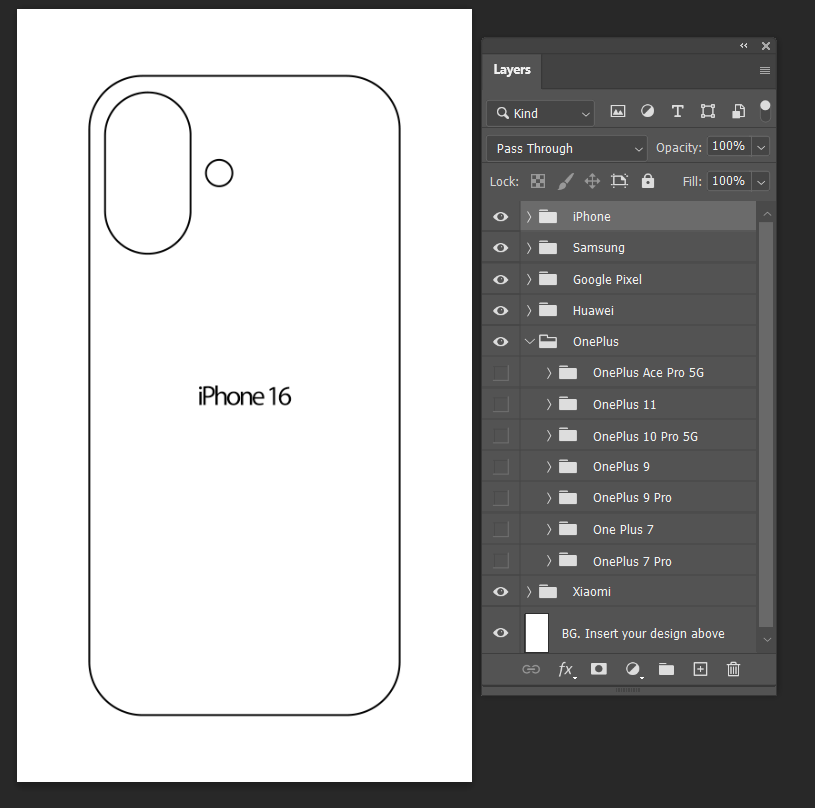Filter layers by smart objects
The width and height of the screenshot is (815, 808).
[737, 112]
